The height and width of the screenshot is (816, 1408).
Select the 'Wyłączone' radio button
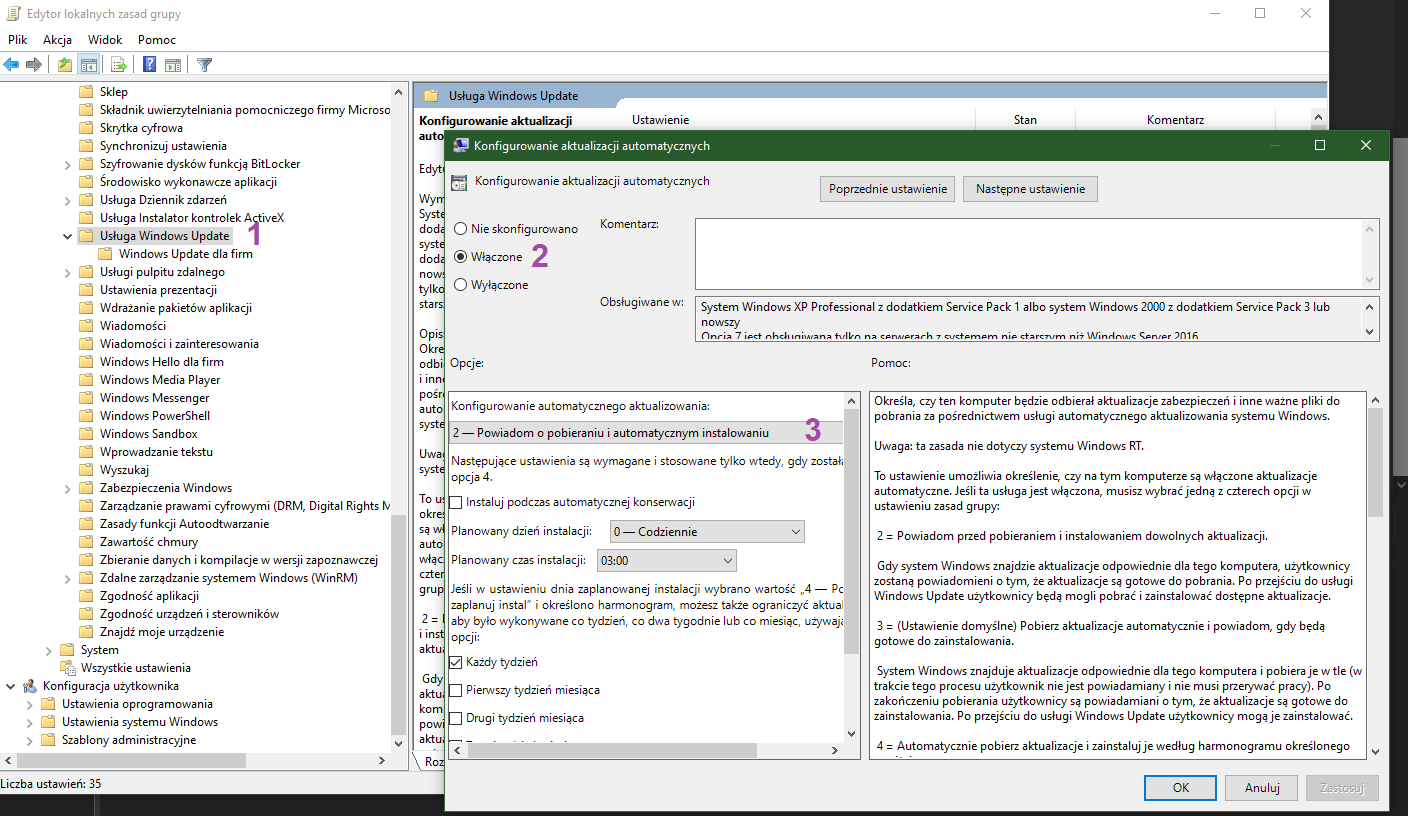tap(460, 285)
